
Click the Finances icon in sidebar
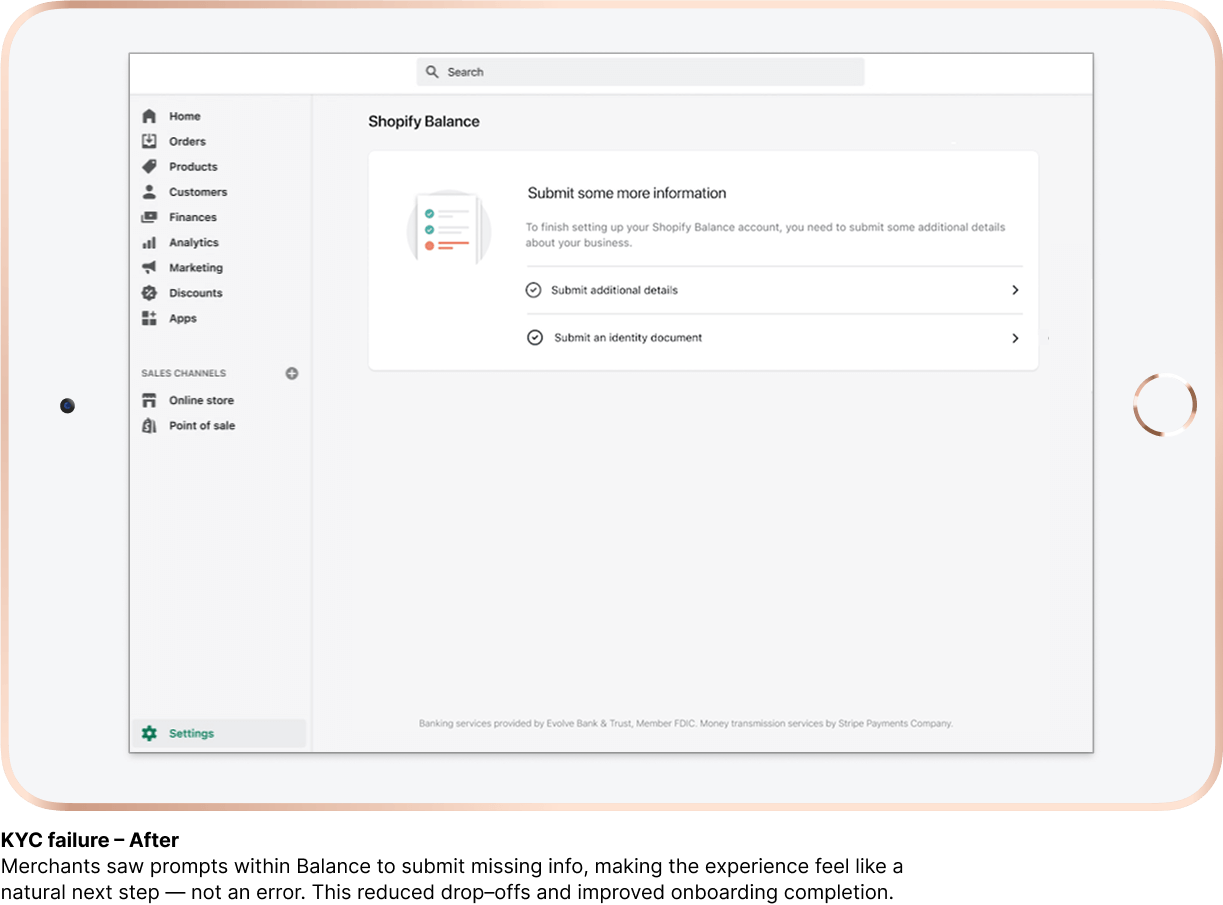[x=149, y=217]
